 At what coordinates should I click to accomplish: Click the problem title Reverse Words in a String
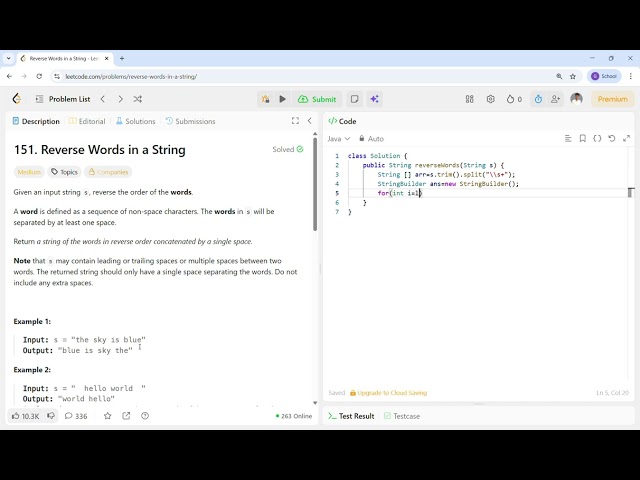point(100,150)
